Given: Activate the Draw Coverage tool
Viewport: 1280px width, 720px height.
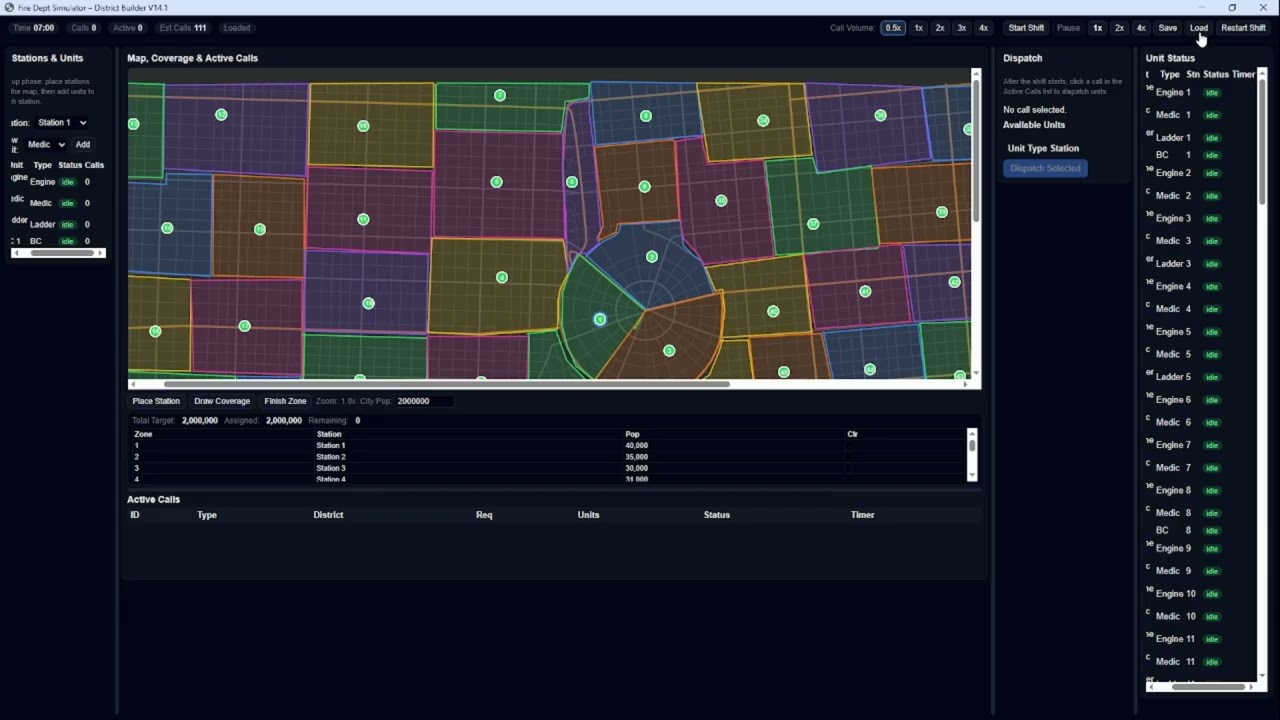Looking at the screenshot, I should (x=222, y=401).
